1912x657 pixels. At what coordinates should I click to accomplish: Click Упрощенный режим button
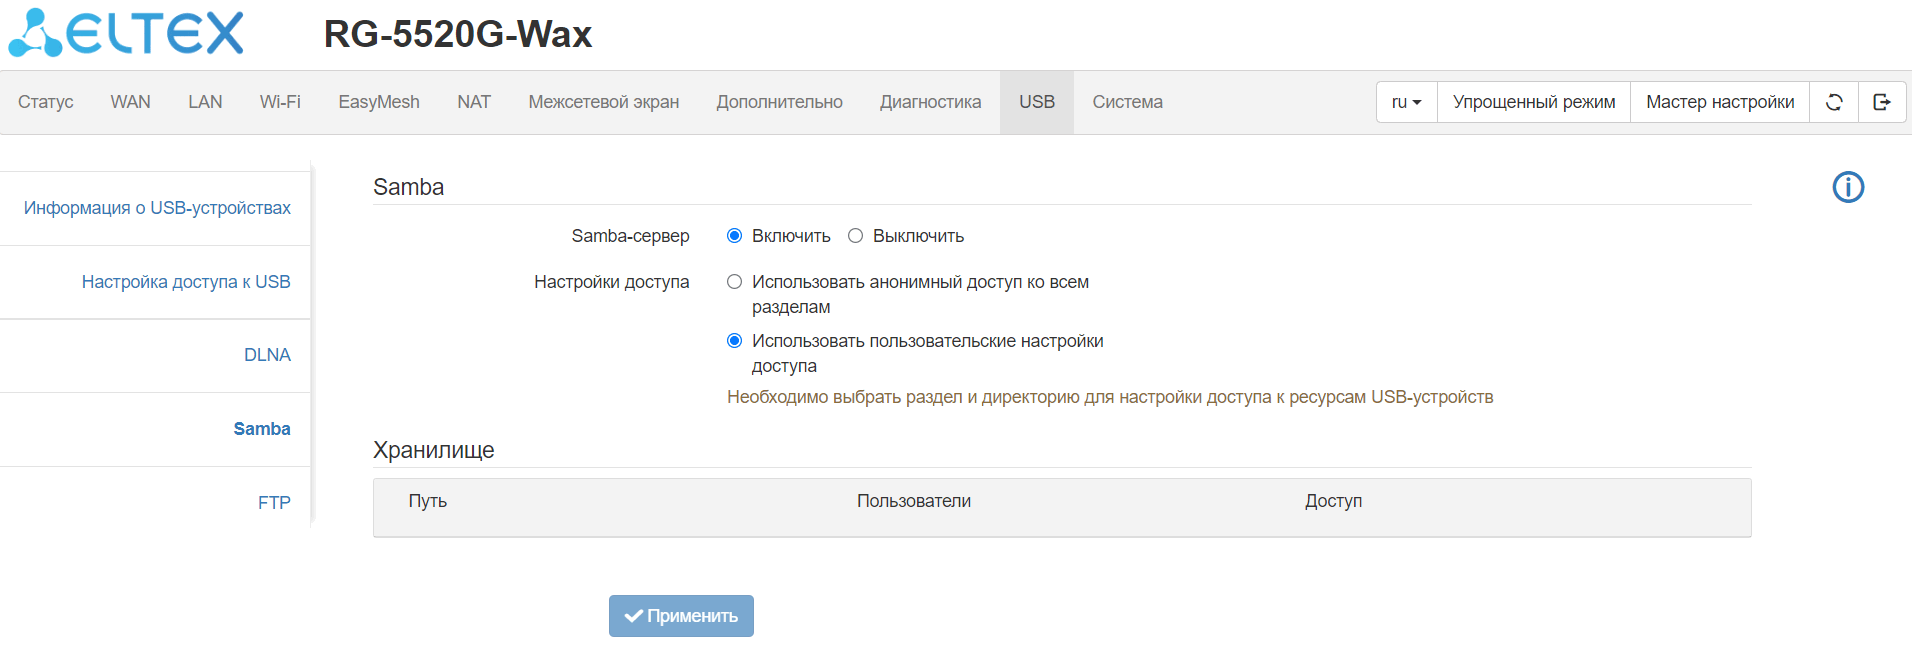[x=1534, y=102]
